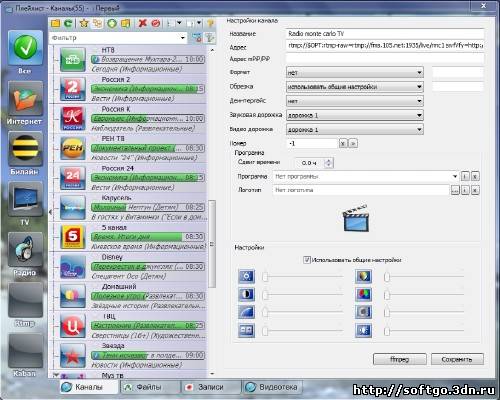This screenshot has width=500, height=400.
Task: Click the favorites star toolbar icon
Action: (x=84, y=23)
